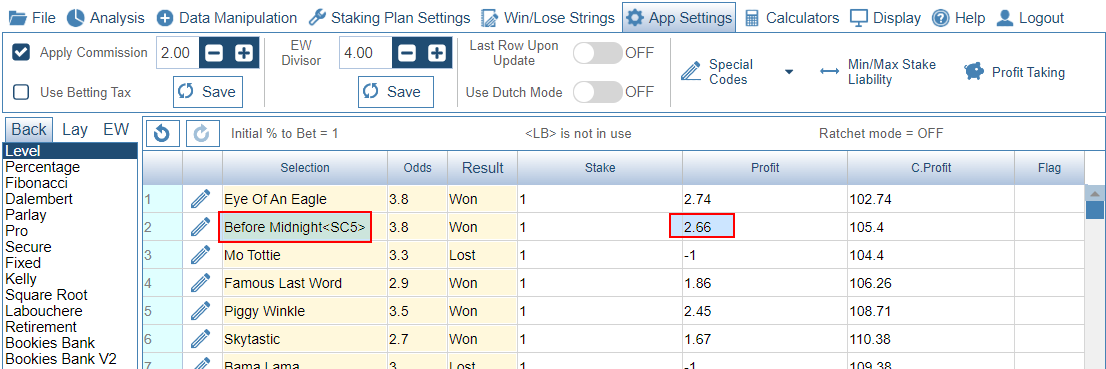The height and width of the screenshot is (369, 1106).
Task: Decrease EW Divisor with minus icon
Action: coord(408,53)
